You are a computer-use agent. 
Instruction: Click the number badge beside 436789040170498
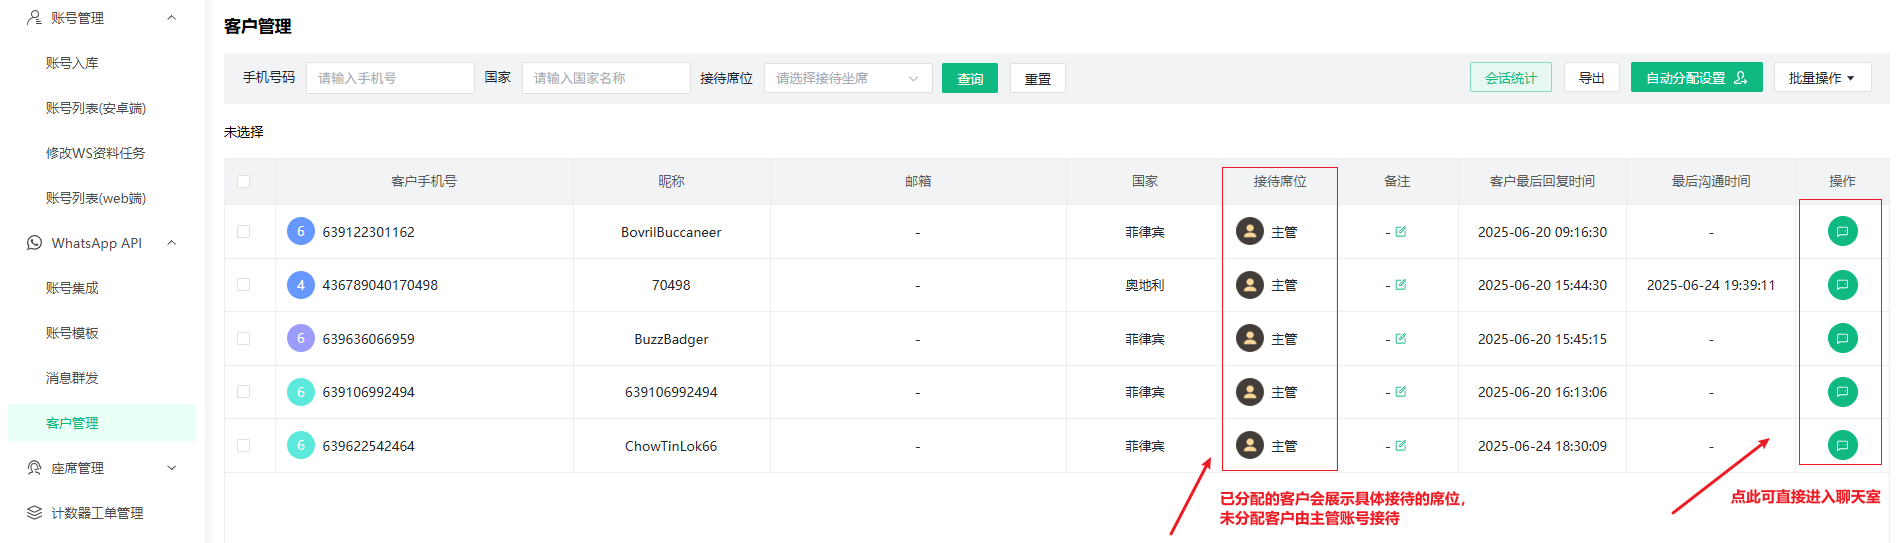tap(301, 285)
